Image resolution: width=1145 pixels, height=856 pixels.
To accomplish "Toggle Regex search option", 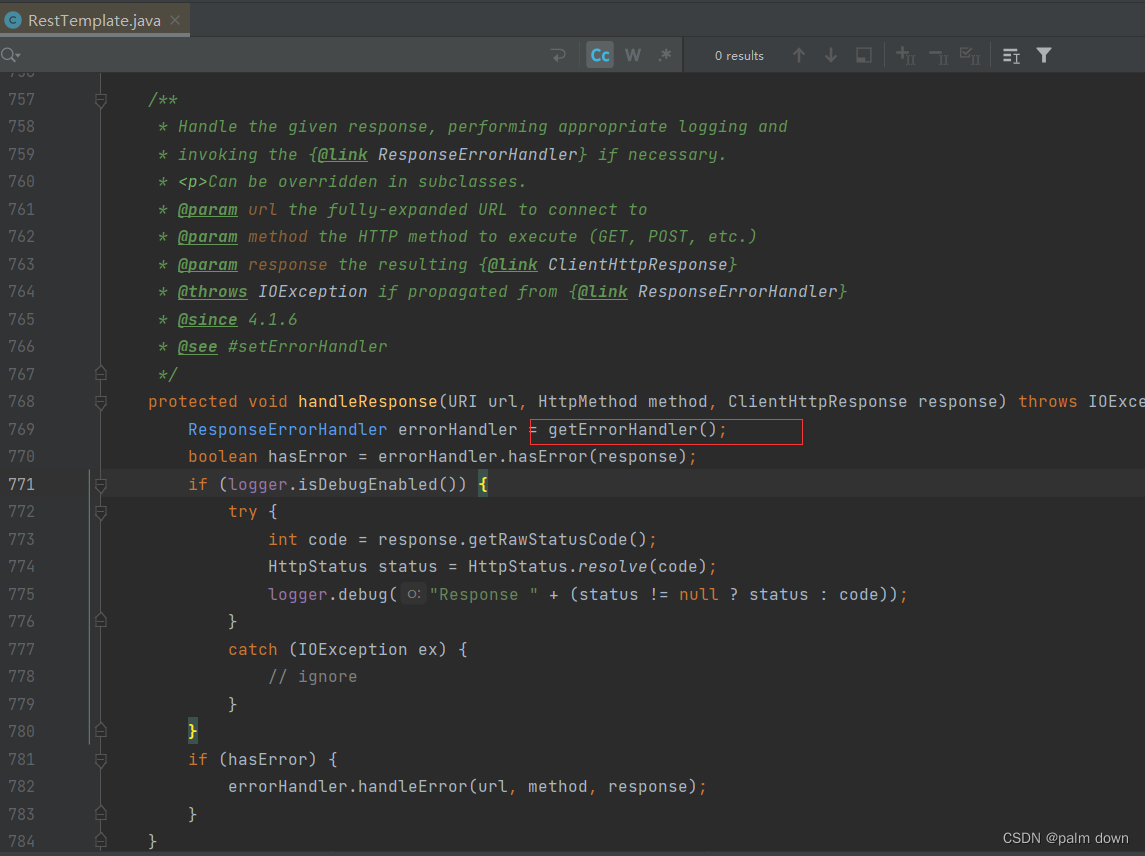I will click(665, 56).
